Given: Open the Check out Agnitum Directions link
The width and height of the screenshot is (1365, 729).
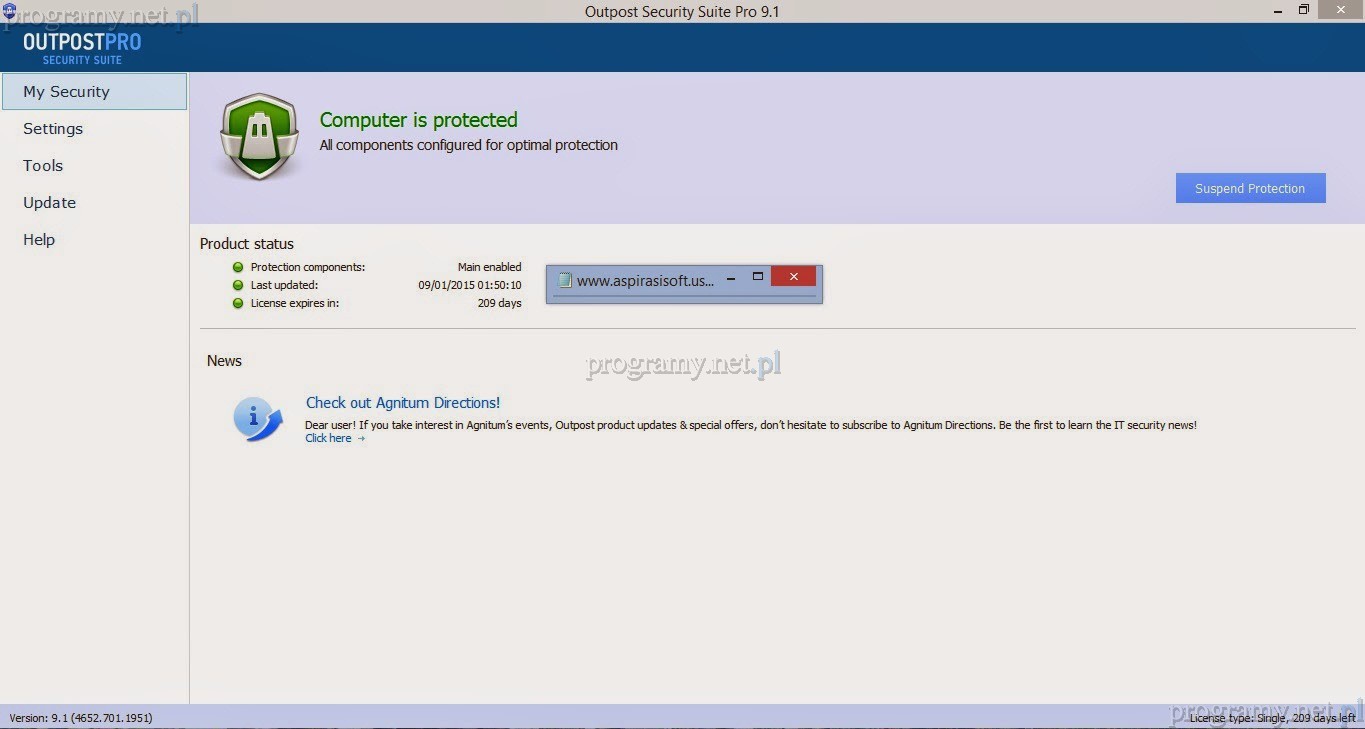Looking at the screenshot, I should point(403,403).
